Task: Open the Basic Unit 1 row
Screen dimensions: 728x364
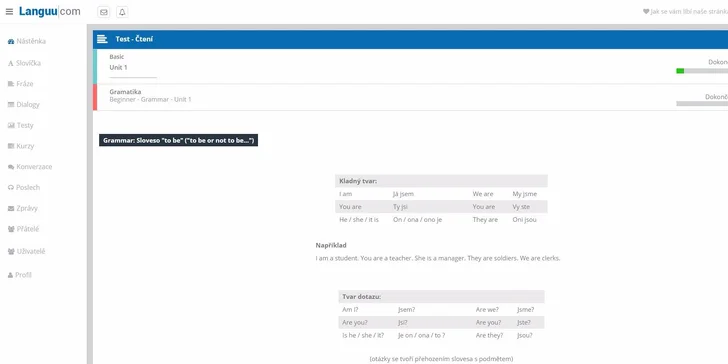Action: coord(410,66)
